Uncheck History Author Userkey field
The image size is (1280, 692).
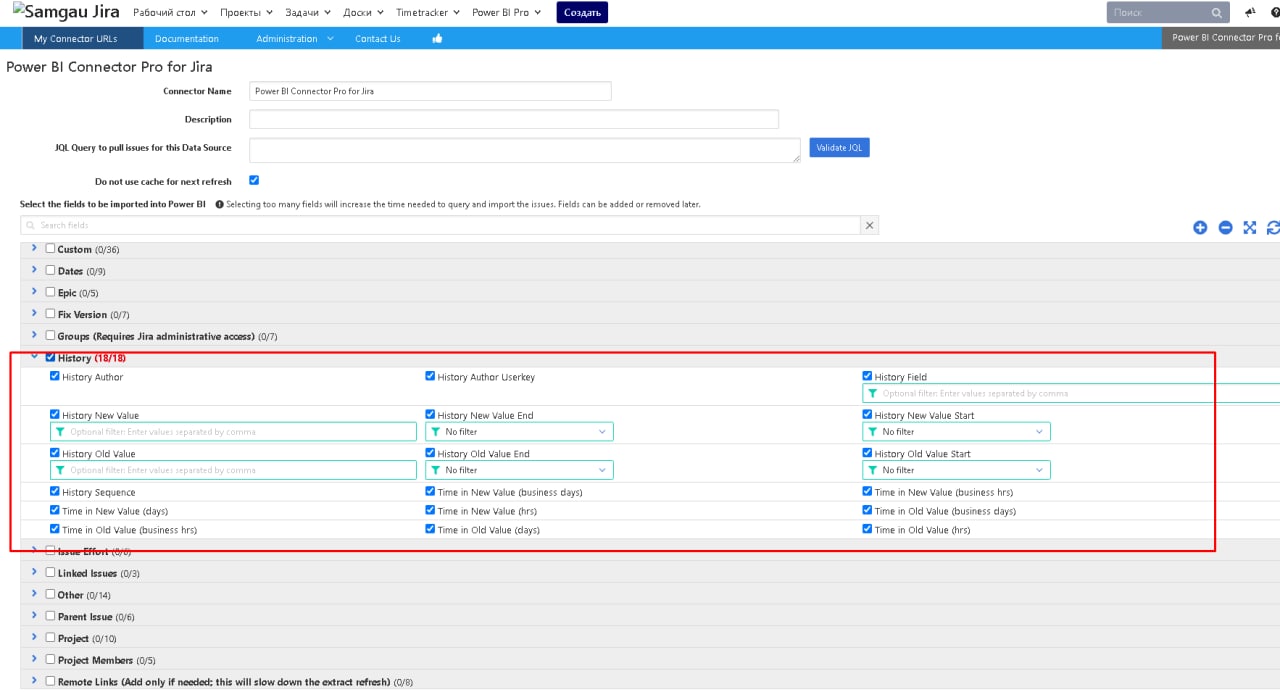pyautogui.click(x=430, y=376)
